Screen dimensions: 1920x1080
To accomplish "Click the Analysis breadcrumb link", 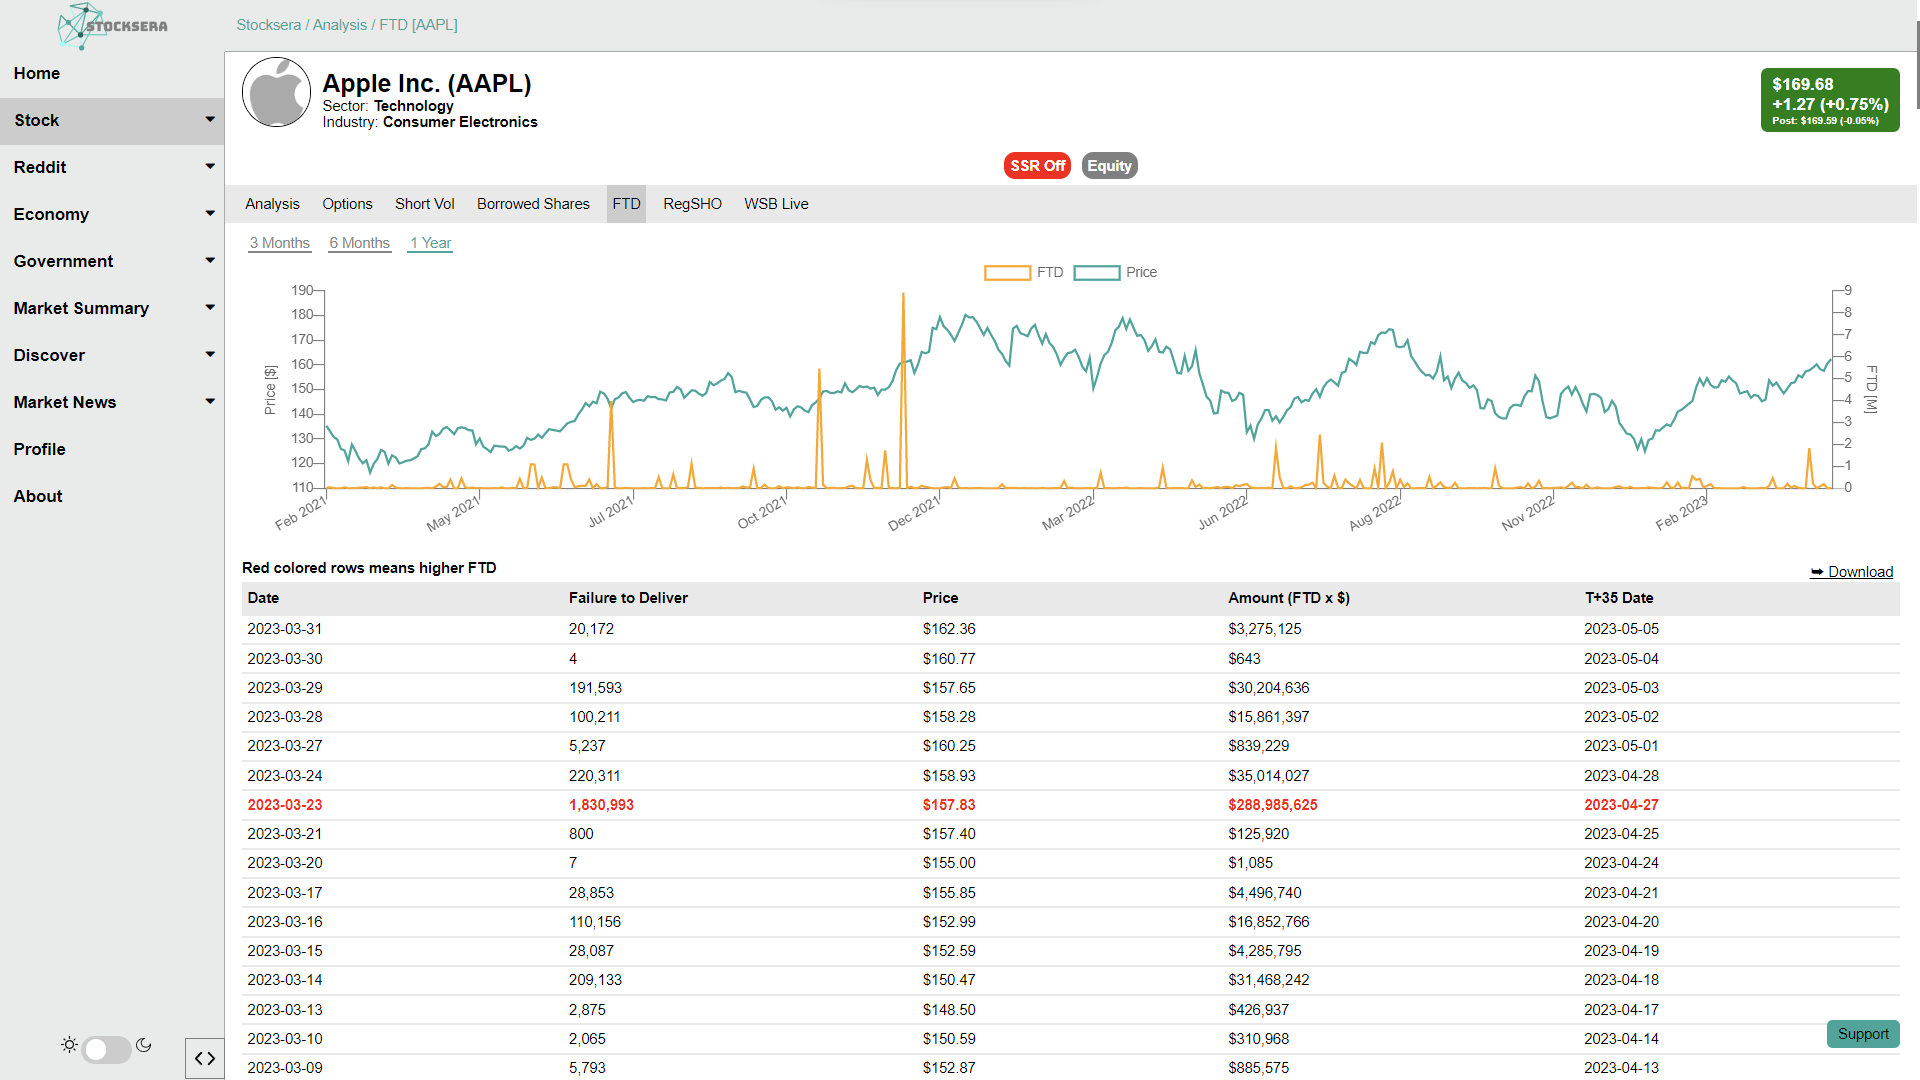I will tap(340, 25).
